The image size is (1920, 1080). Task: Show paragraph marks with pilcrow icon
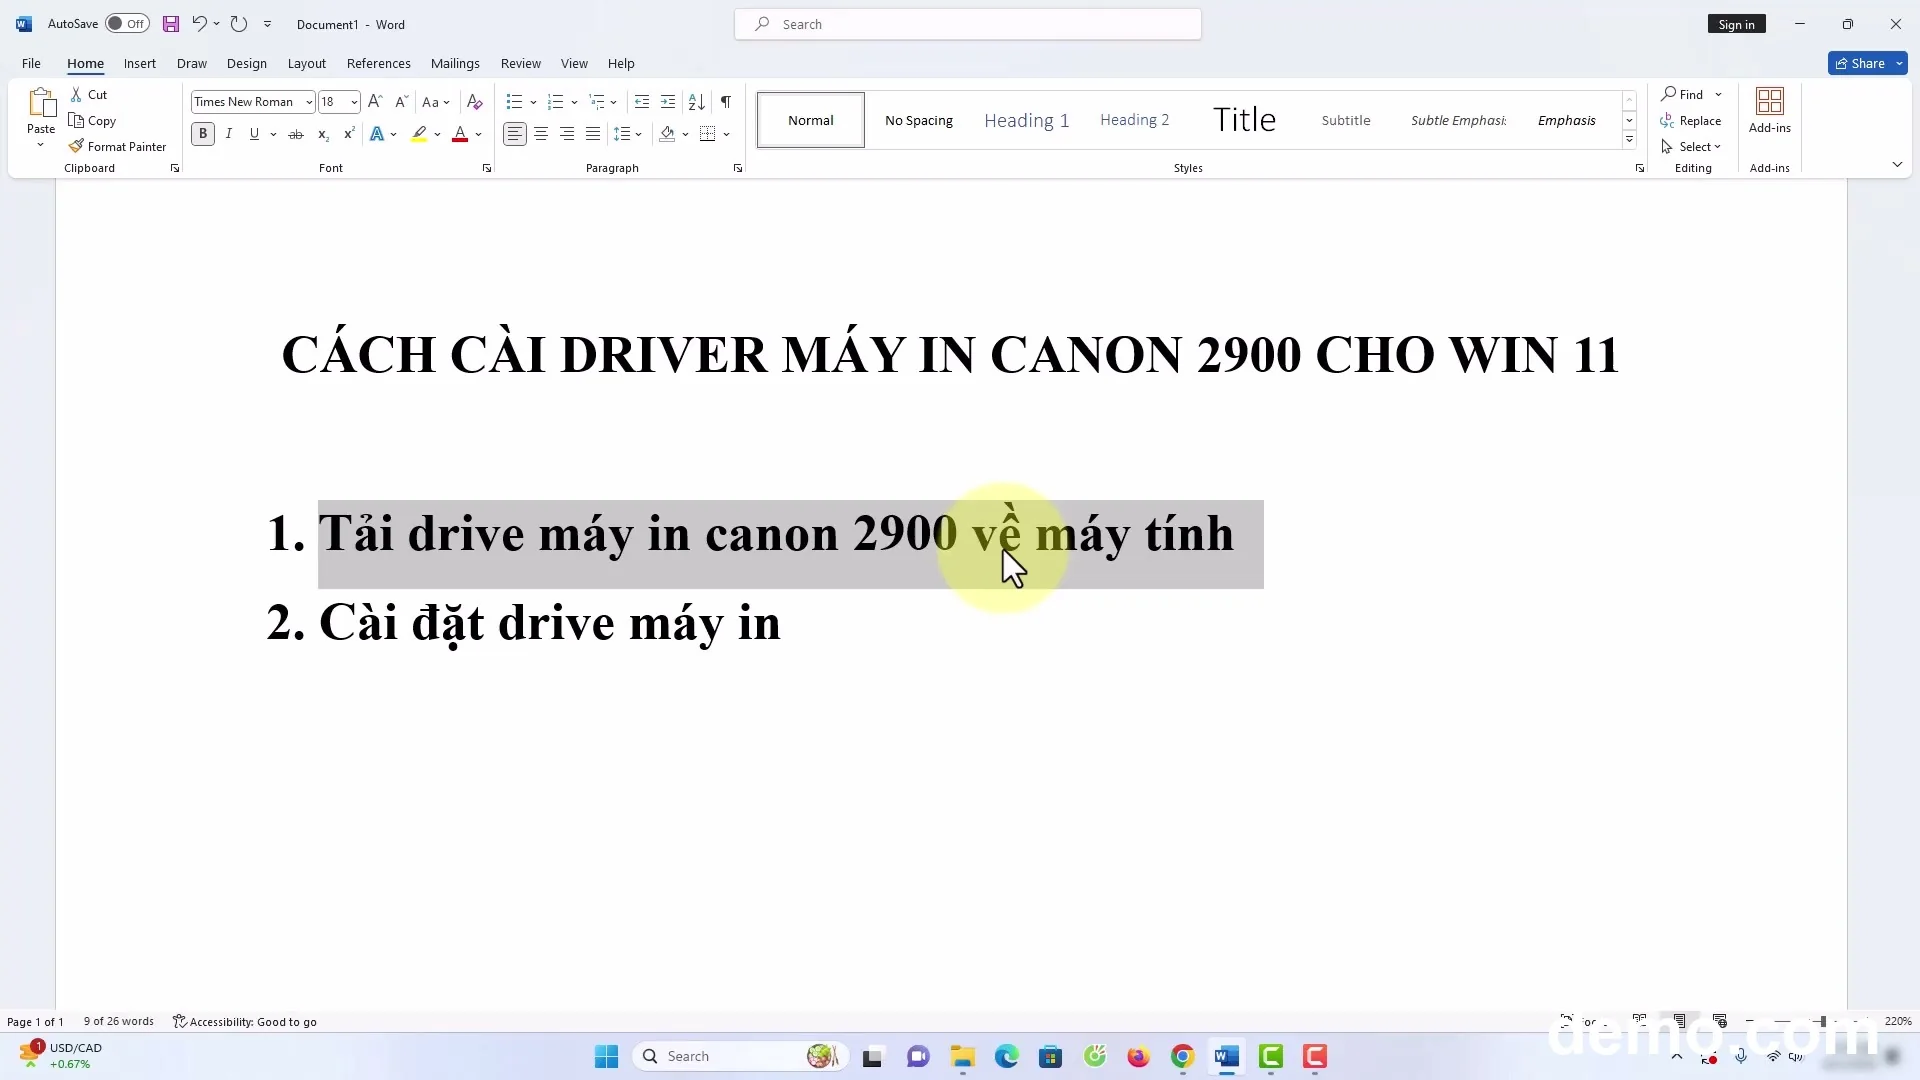pos(726,102)
